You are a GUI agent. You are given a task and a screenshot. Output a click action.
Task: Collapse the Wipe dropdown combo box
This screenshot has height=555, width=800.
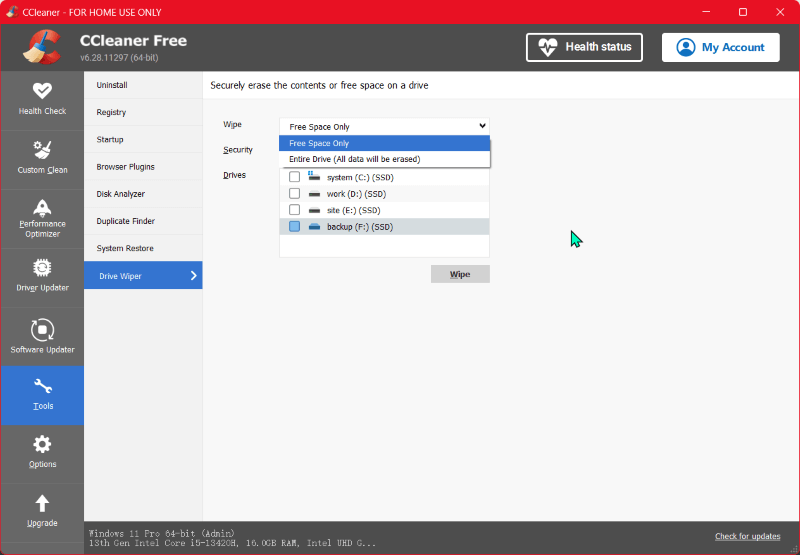coord(384,127)
